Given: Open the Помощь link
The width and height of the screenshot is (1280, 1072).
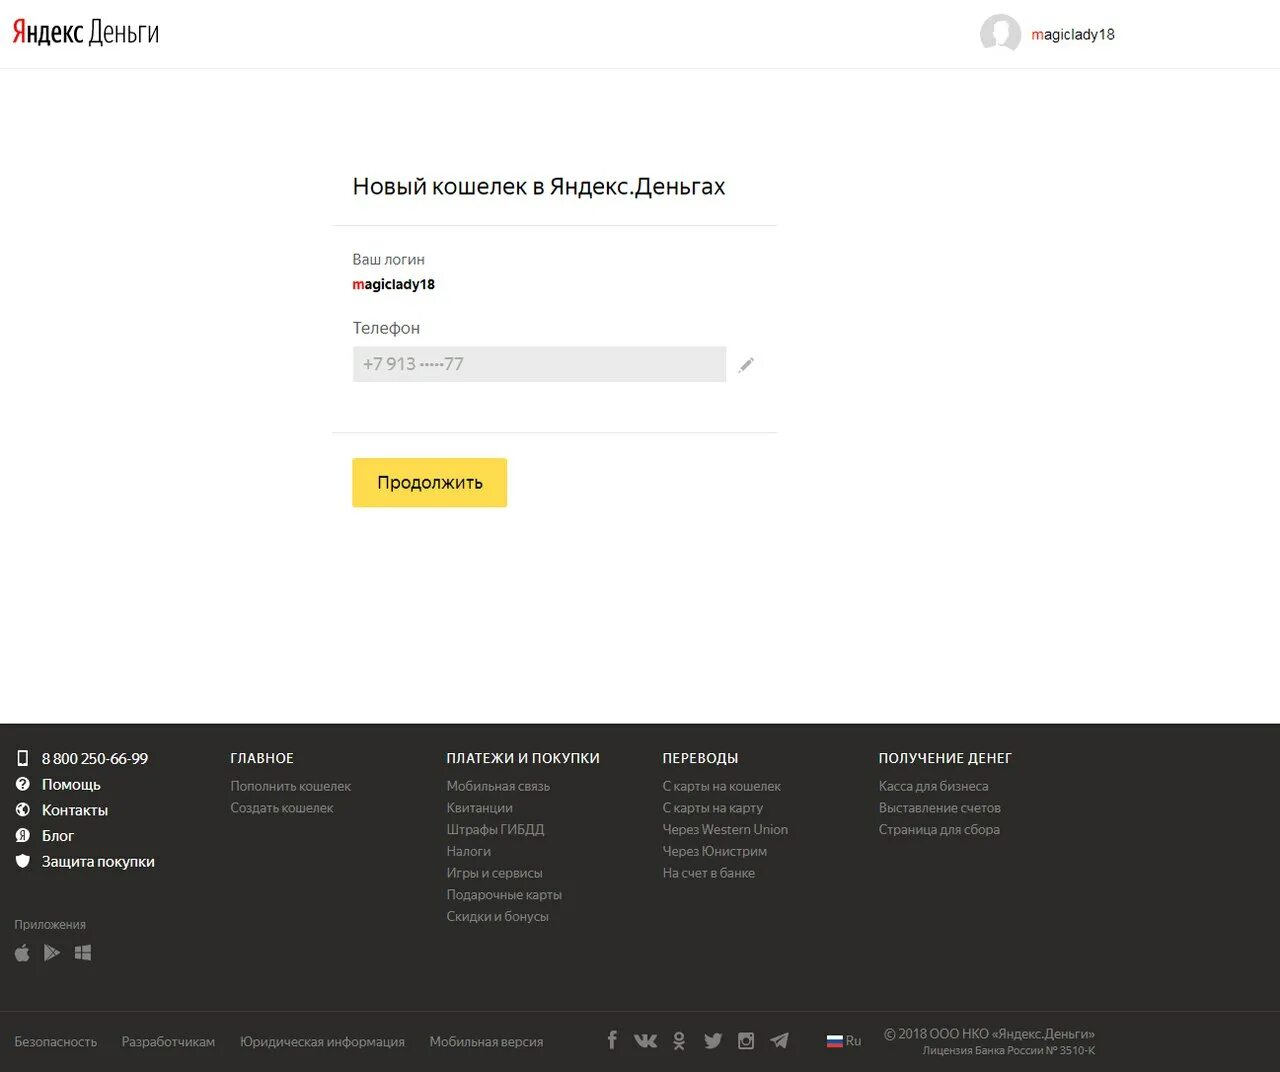Looking at the screenshot, I should tap(71, 785).
